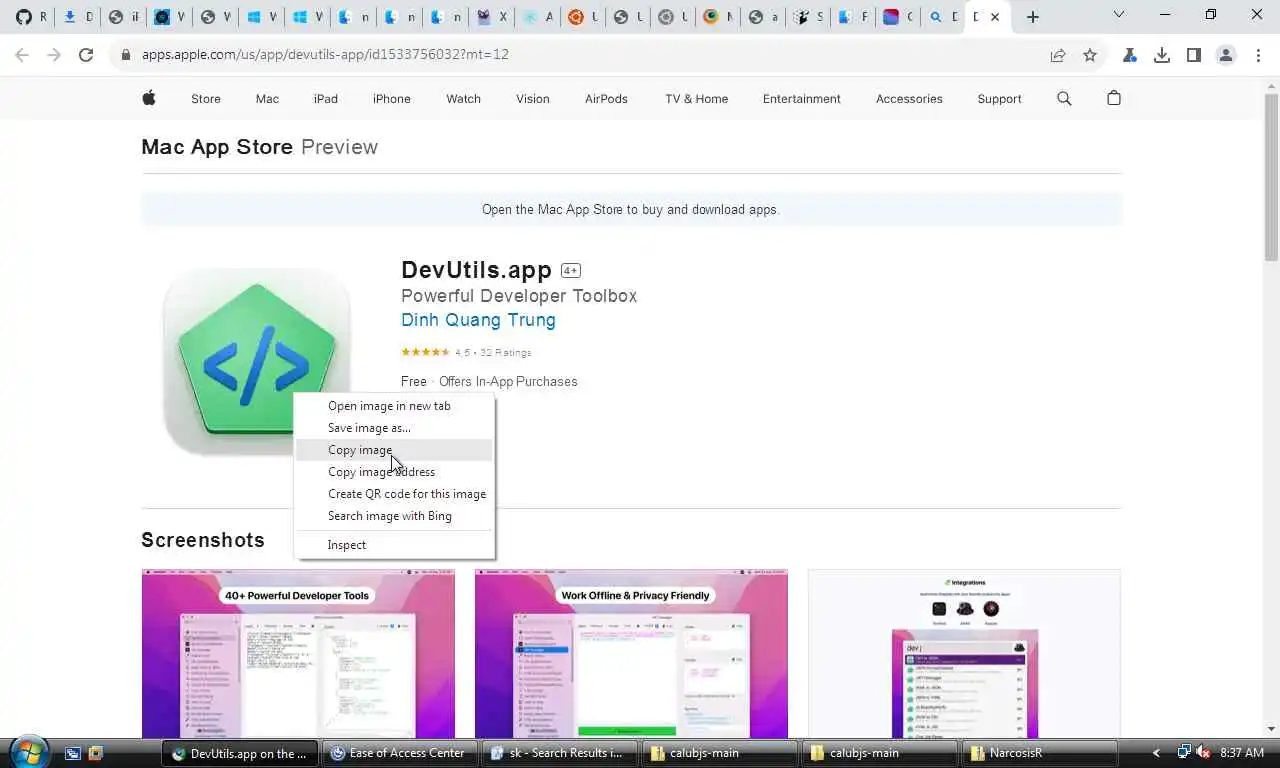Open the shopping bag icon
Viewport: 1280px width, 768px height.
click(x=1114, y=98)
